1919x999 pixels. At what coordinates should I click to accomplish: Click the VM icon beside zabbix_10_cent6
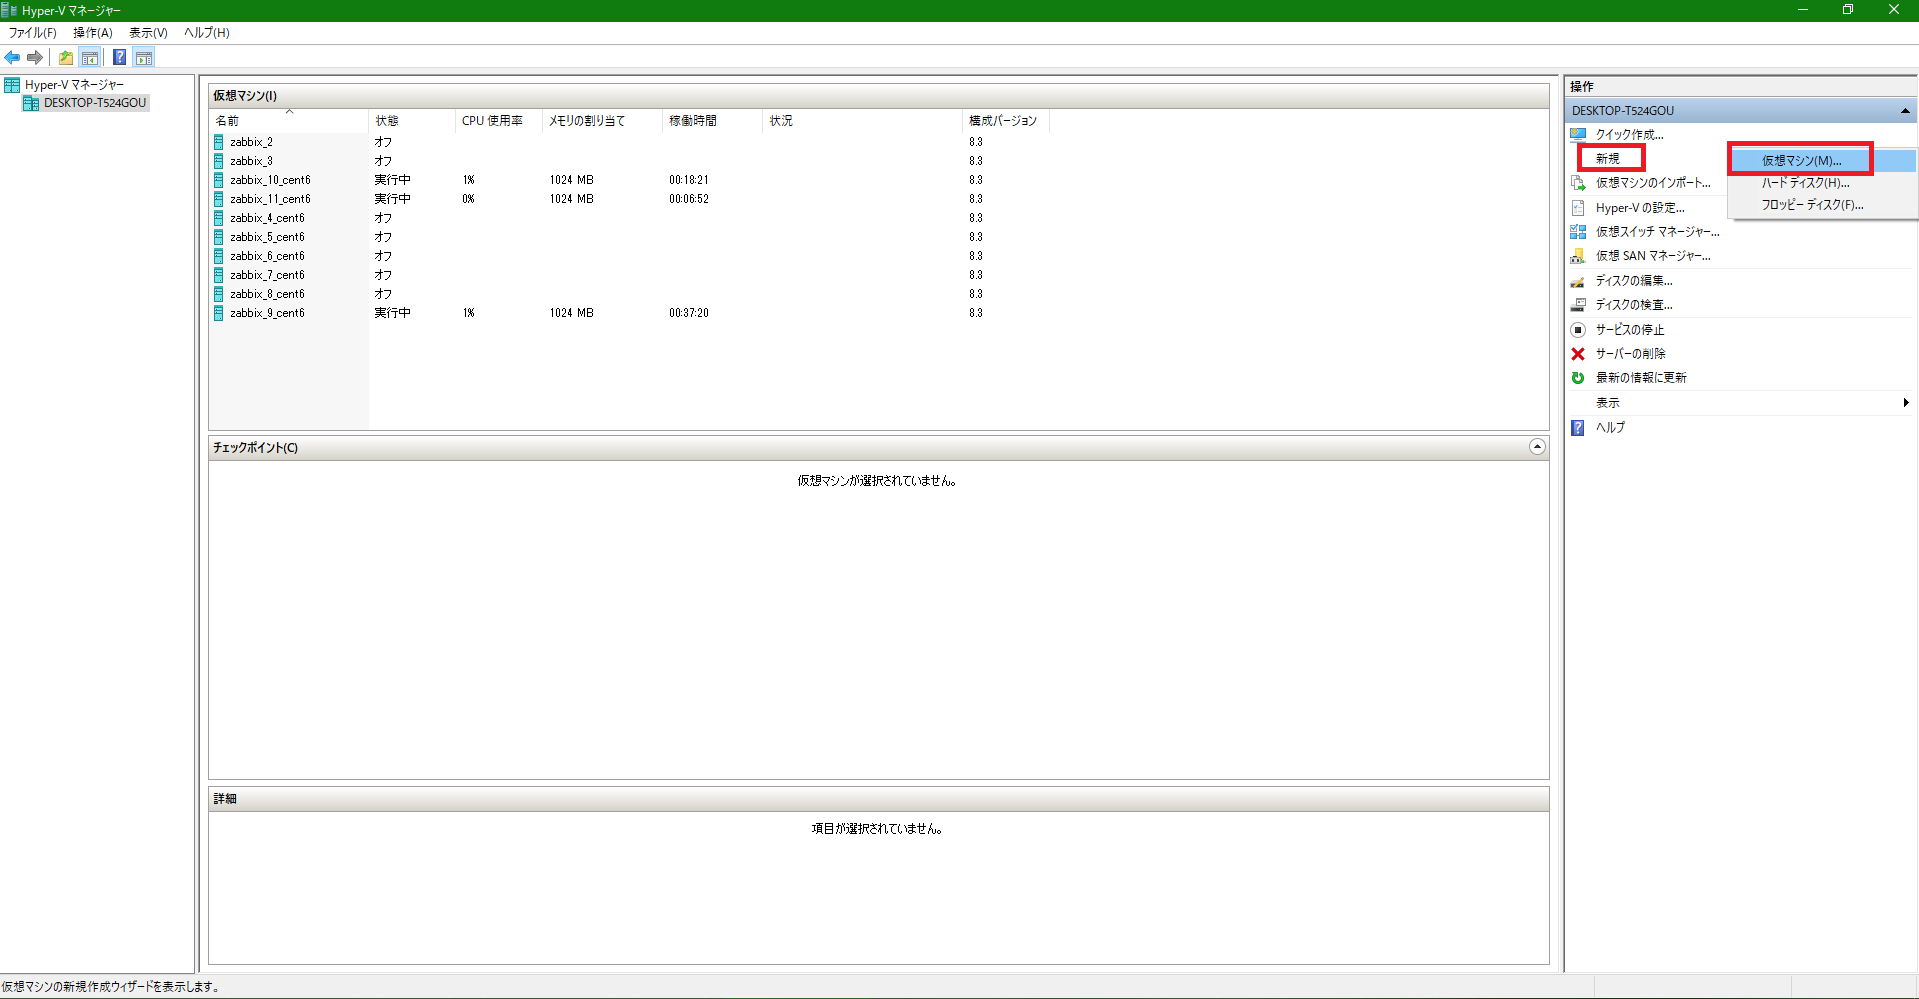tap(219, 180)
